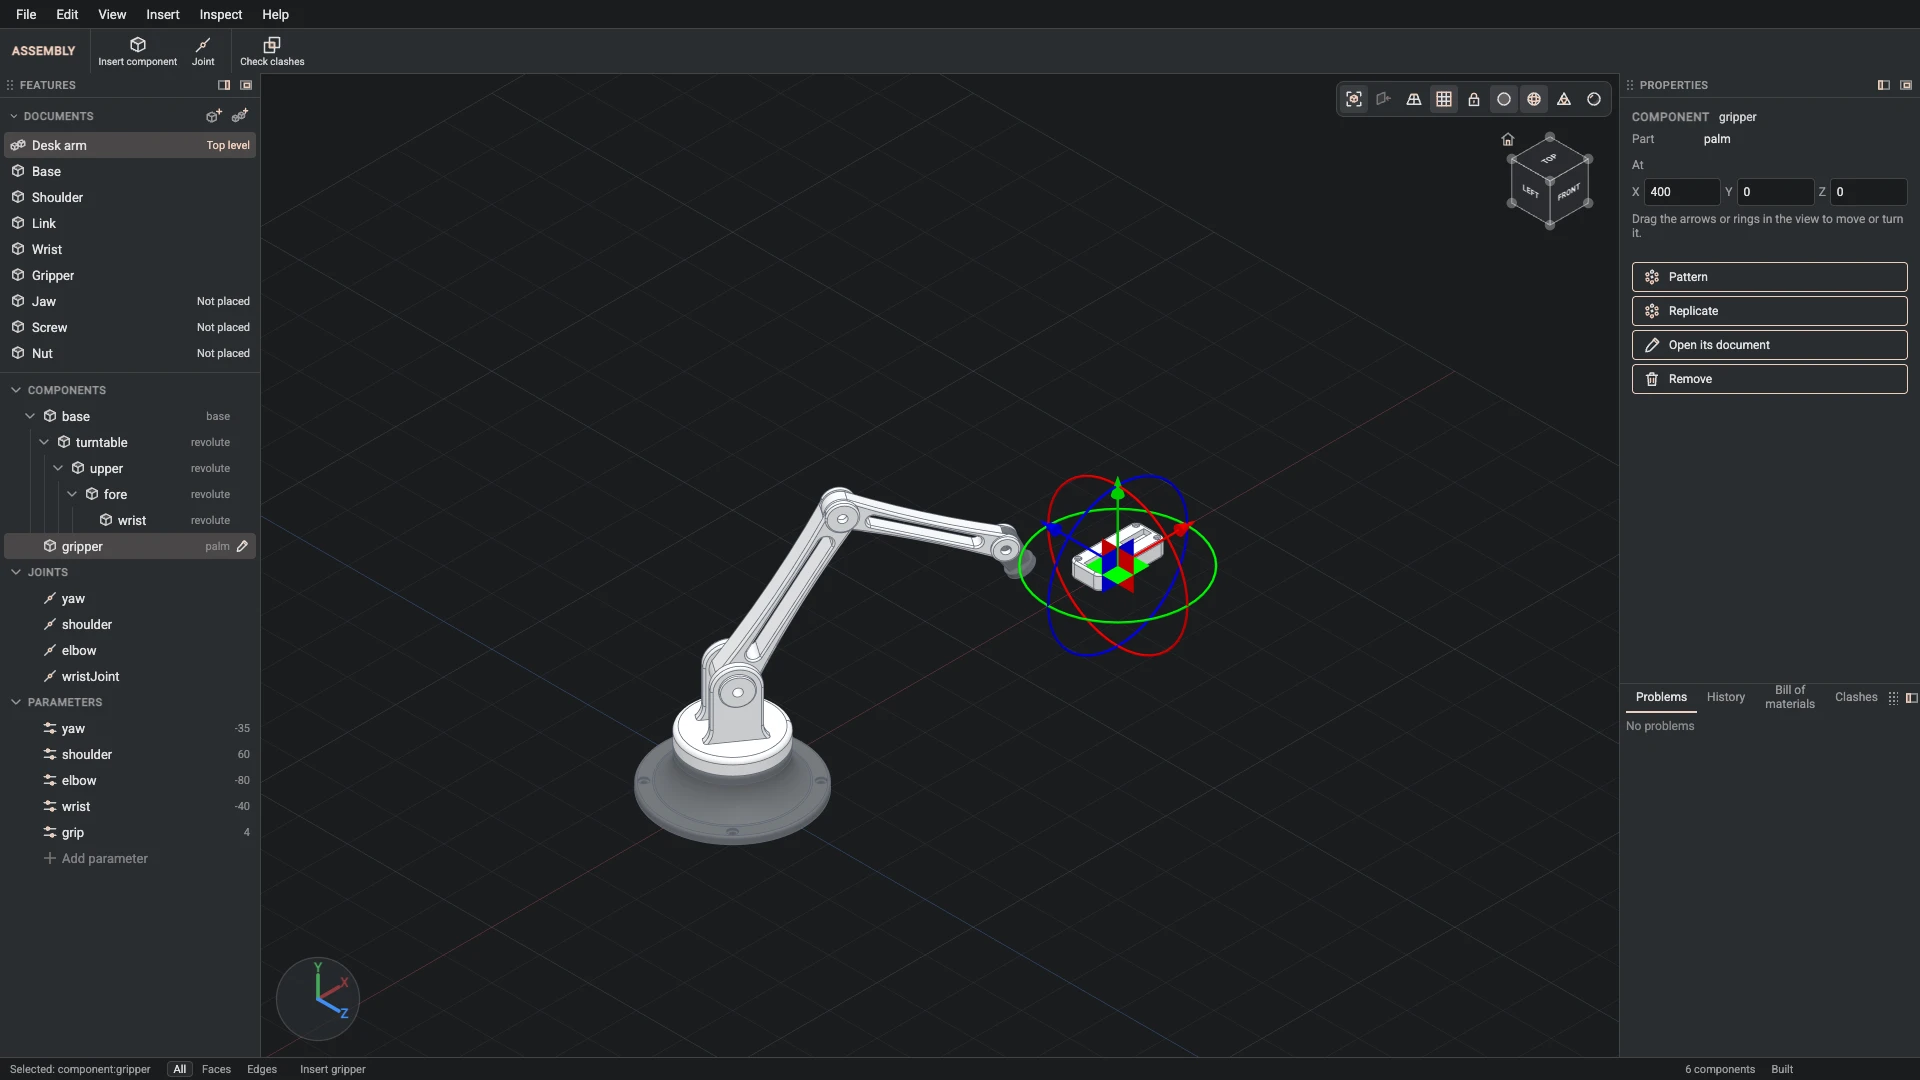Toggle the wireframe globe display mode
The image size is (1920, 1080).
coord(1534,99)
